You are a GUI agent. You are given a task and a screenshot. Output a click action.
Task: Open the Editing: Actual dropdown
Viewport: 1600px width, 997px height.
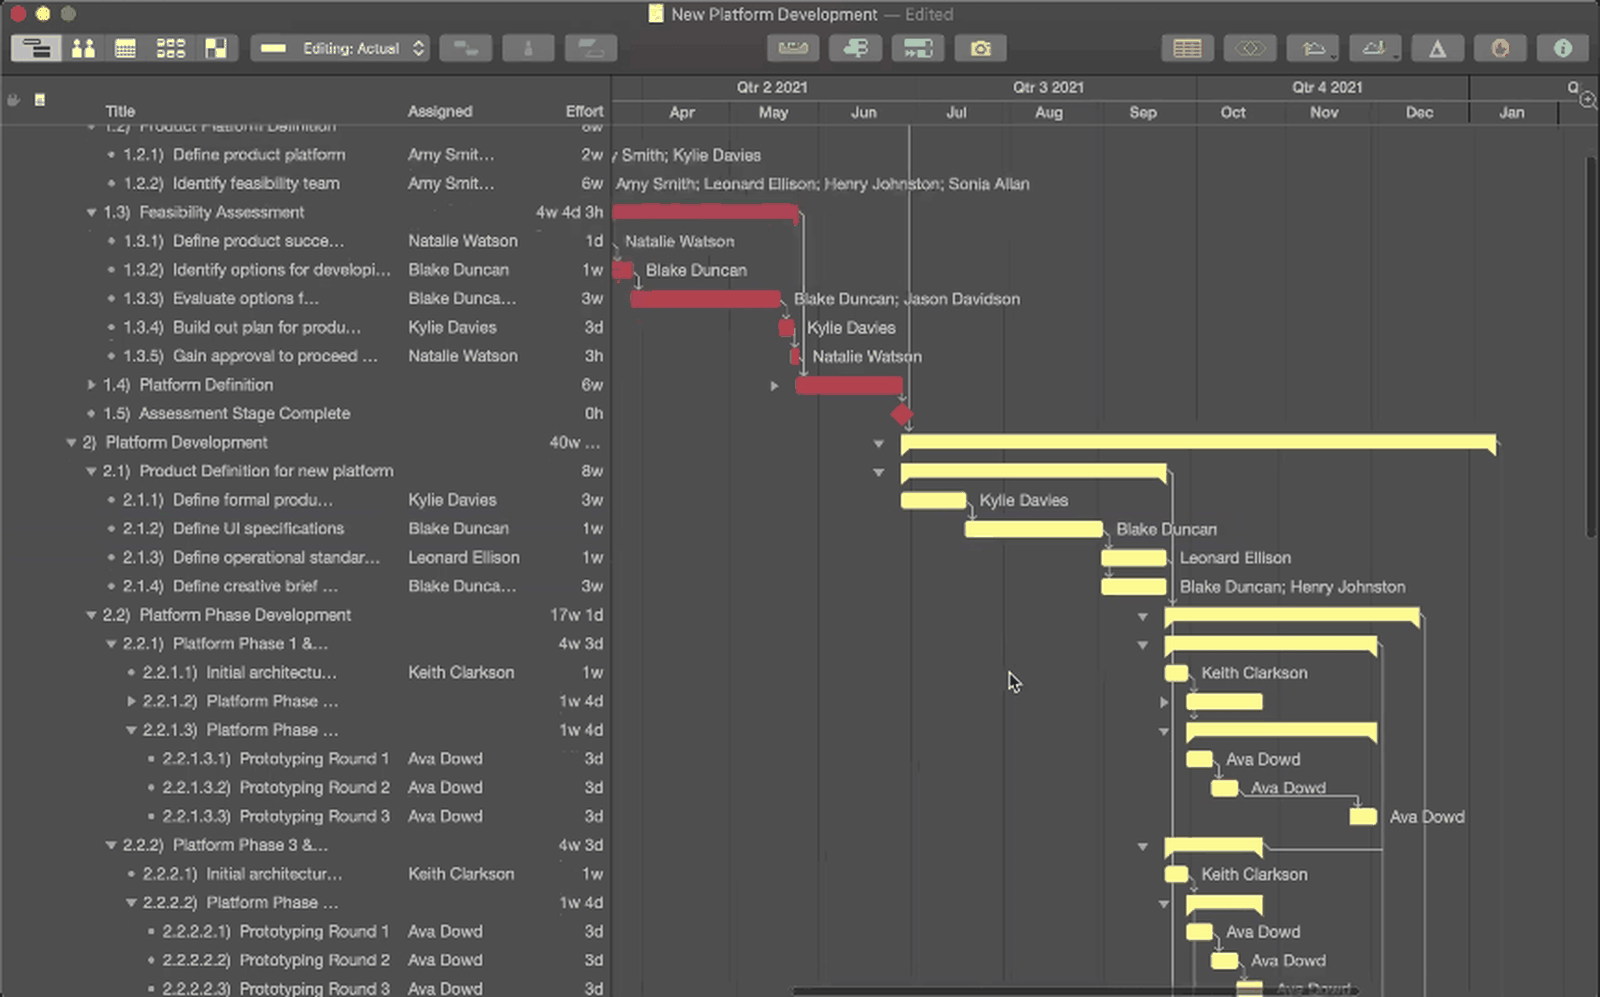pyautogui.click(x=340, y=48)
